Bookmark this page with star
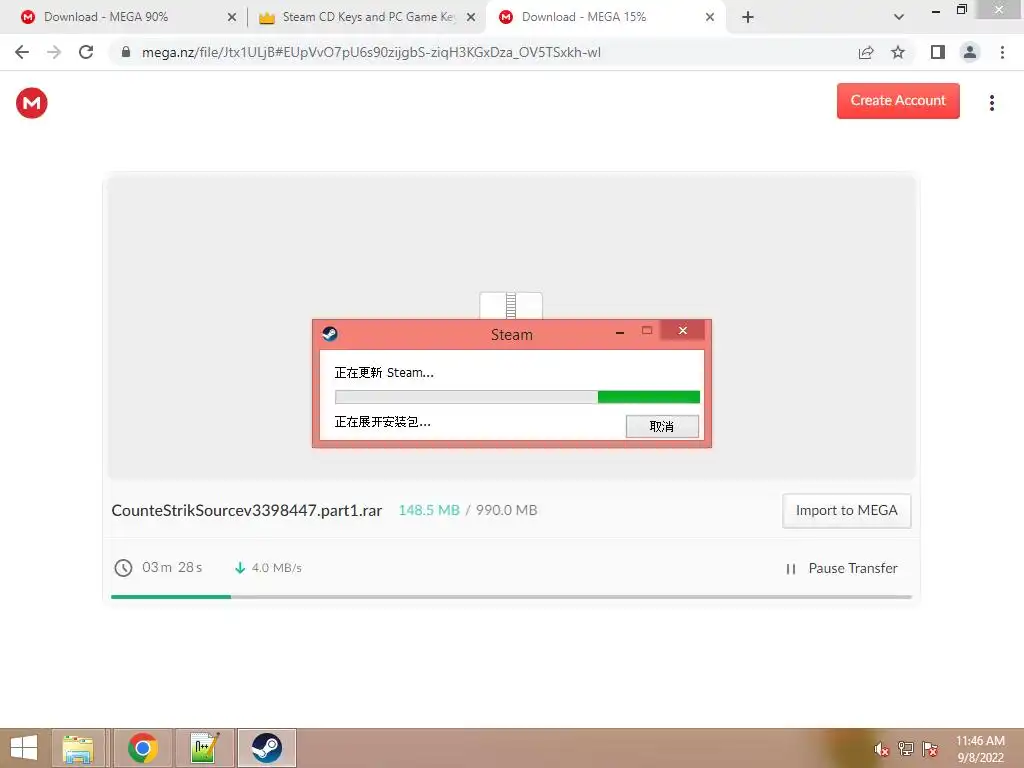The image size is (1024, 768). coord(898,52)
